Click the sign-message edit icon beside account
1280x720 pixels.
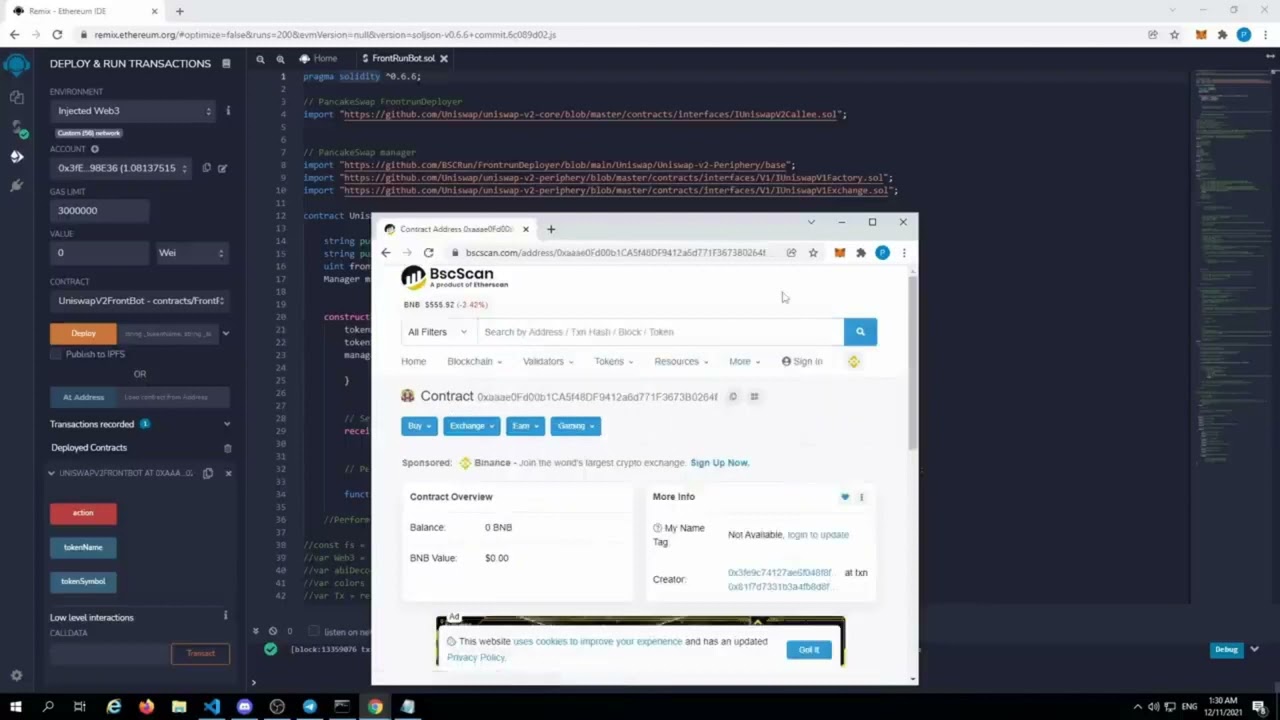[222, 168]
